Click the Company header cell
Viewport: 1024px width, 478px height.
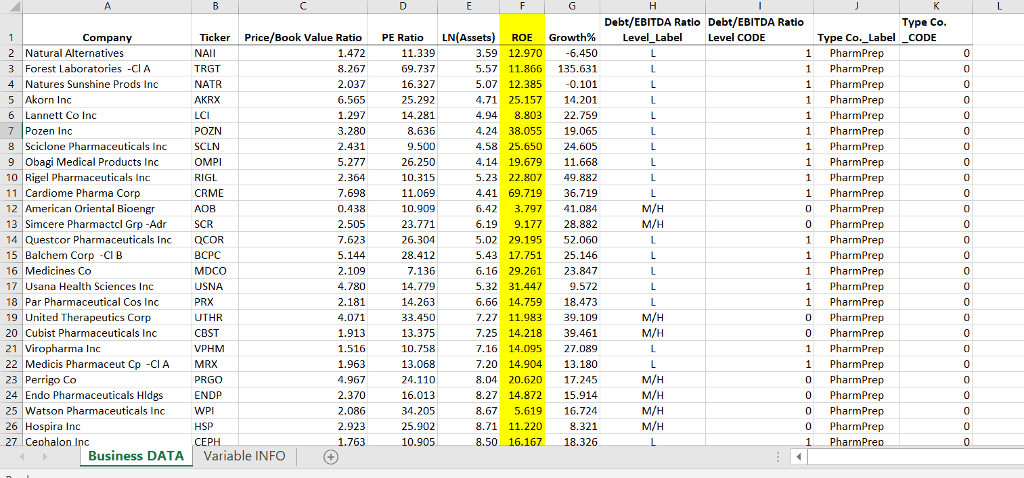[107, 29]
